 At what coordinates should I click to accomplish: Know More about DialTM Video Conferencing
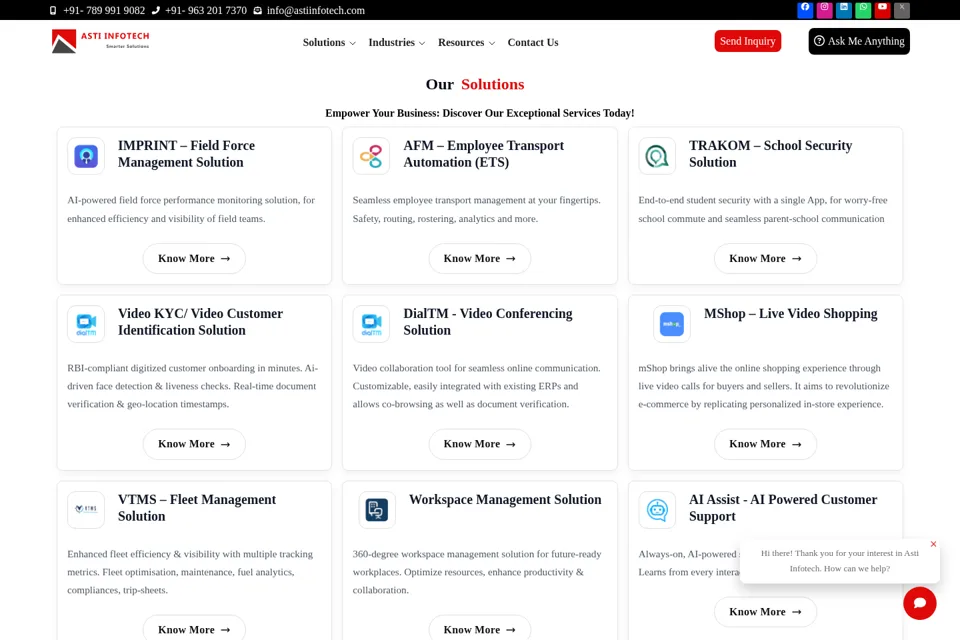point(479,444)
